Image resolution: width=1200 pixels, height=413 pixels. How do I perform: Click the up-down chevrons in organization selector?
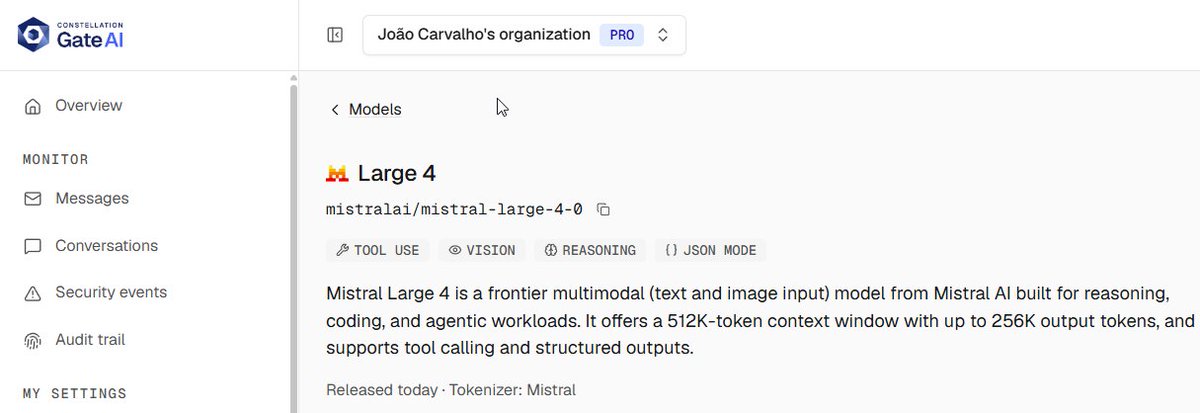pos(662,35)
